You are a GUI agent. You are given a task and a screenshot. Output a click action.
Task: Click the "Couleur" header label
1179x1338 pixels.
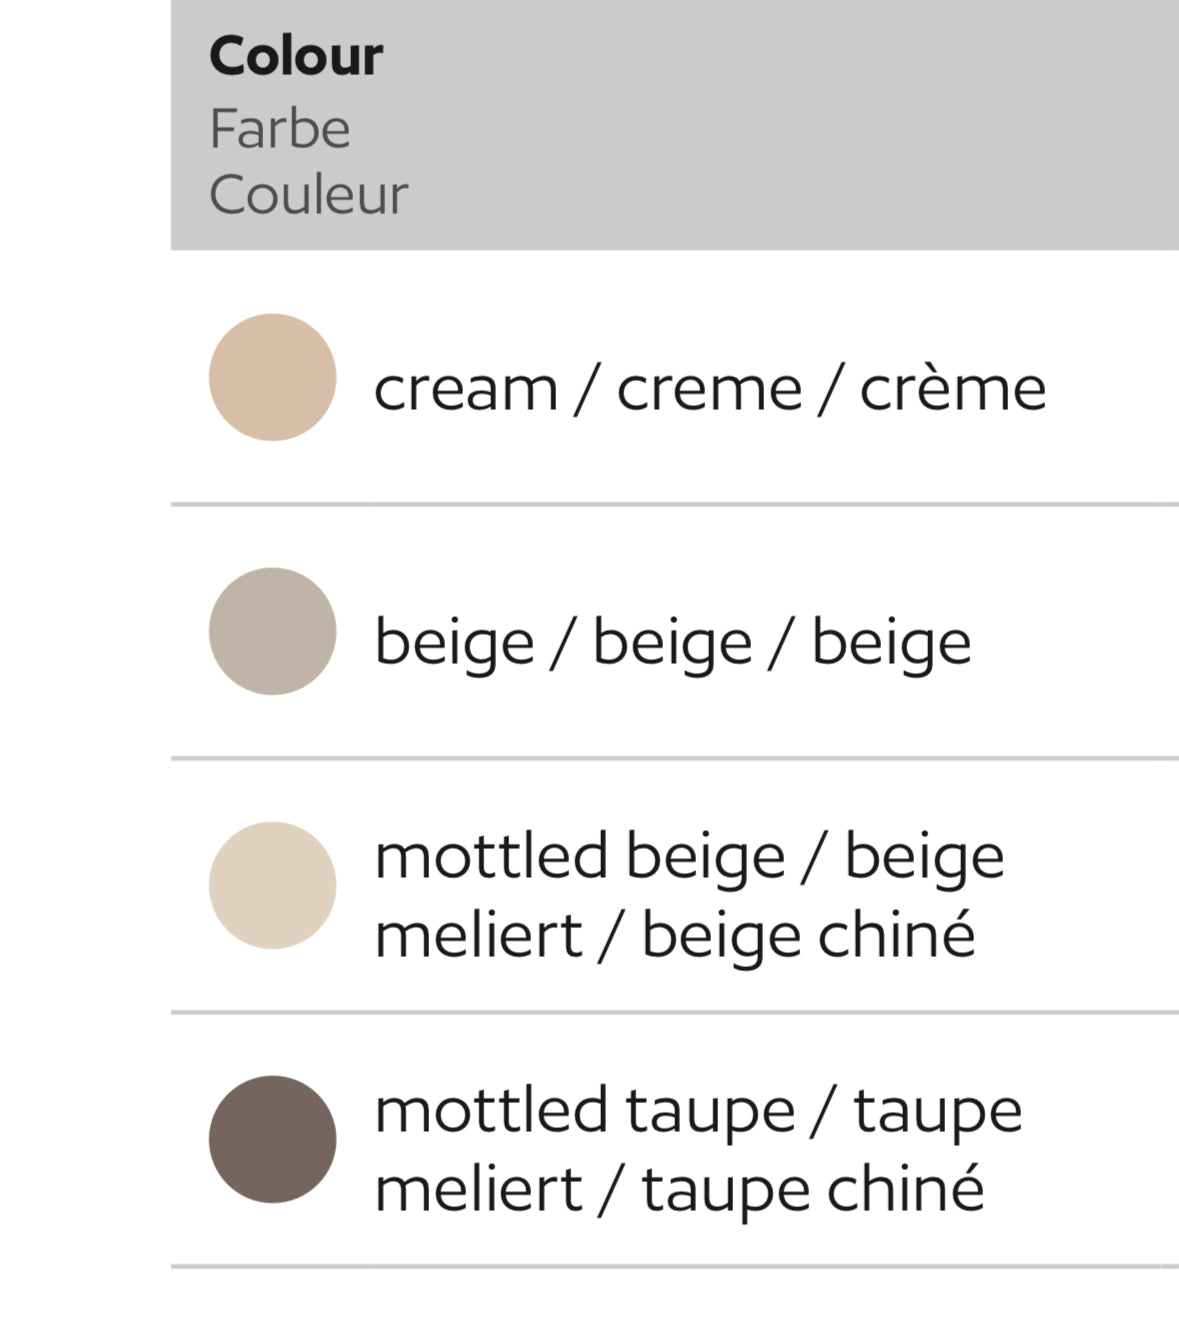pos(308,194)
